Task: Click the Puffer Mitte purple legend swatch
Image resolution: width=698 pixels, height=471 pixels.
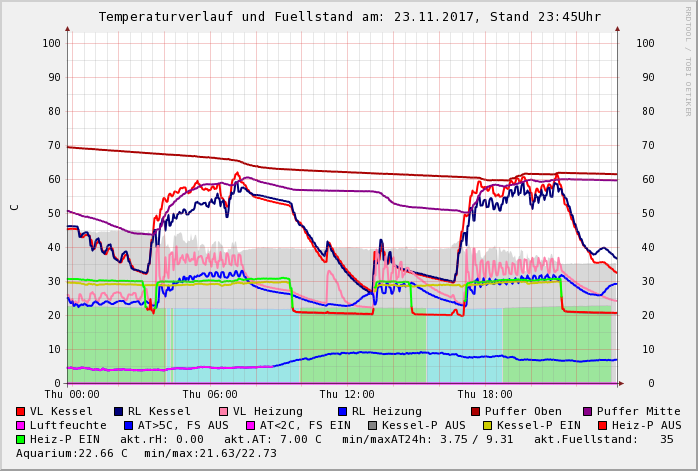Action: 587,411
